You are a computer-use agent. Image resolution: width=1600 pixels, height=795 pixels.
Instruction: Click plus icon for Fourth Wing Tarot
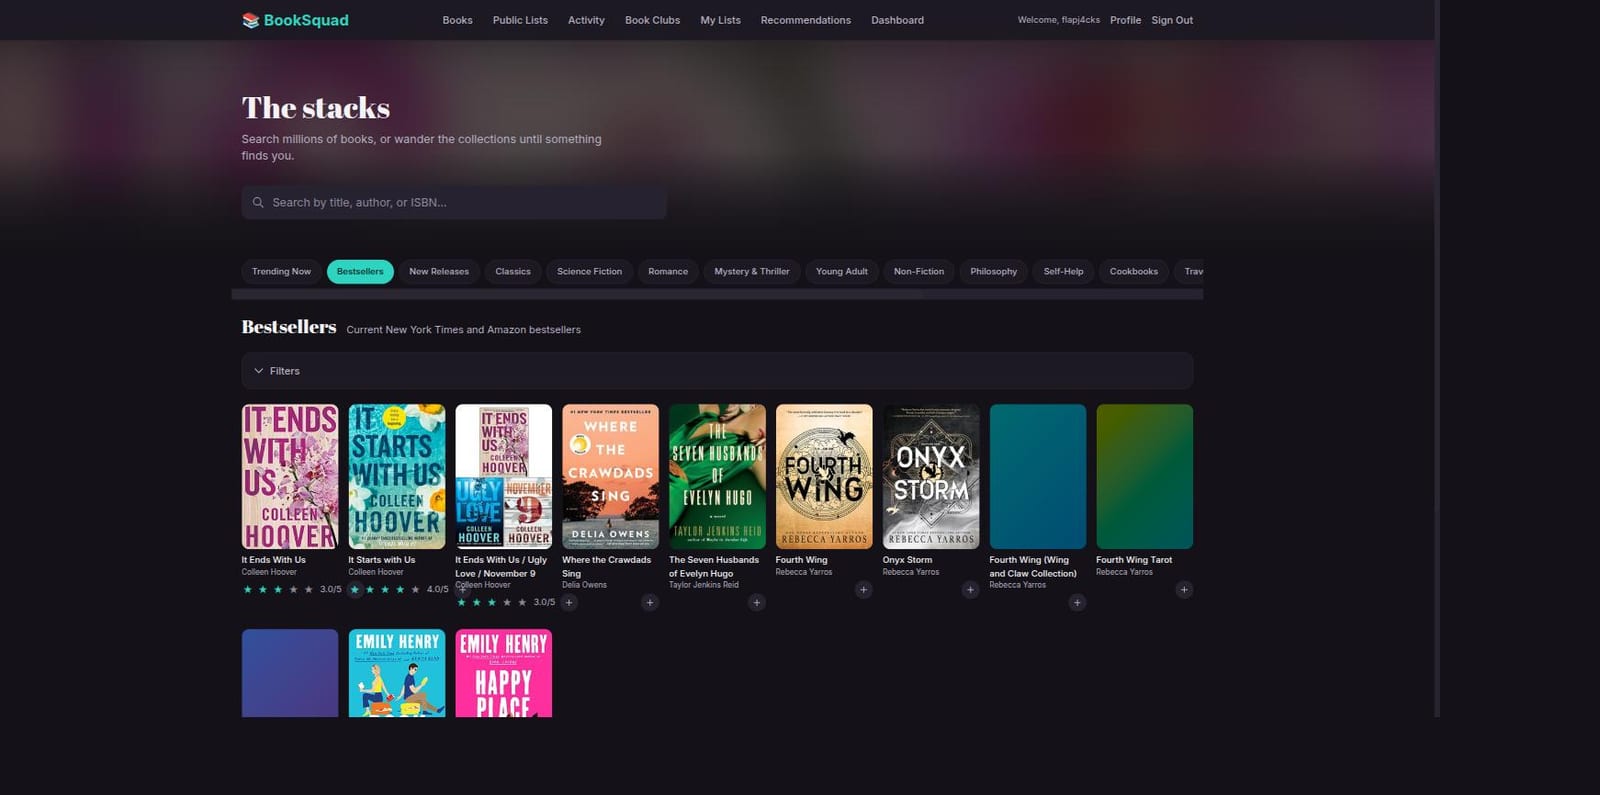[x=1184, y=590]
